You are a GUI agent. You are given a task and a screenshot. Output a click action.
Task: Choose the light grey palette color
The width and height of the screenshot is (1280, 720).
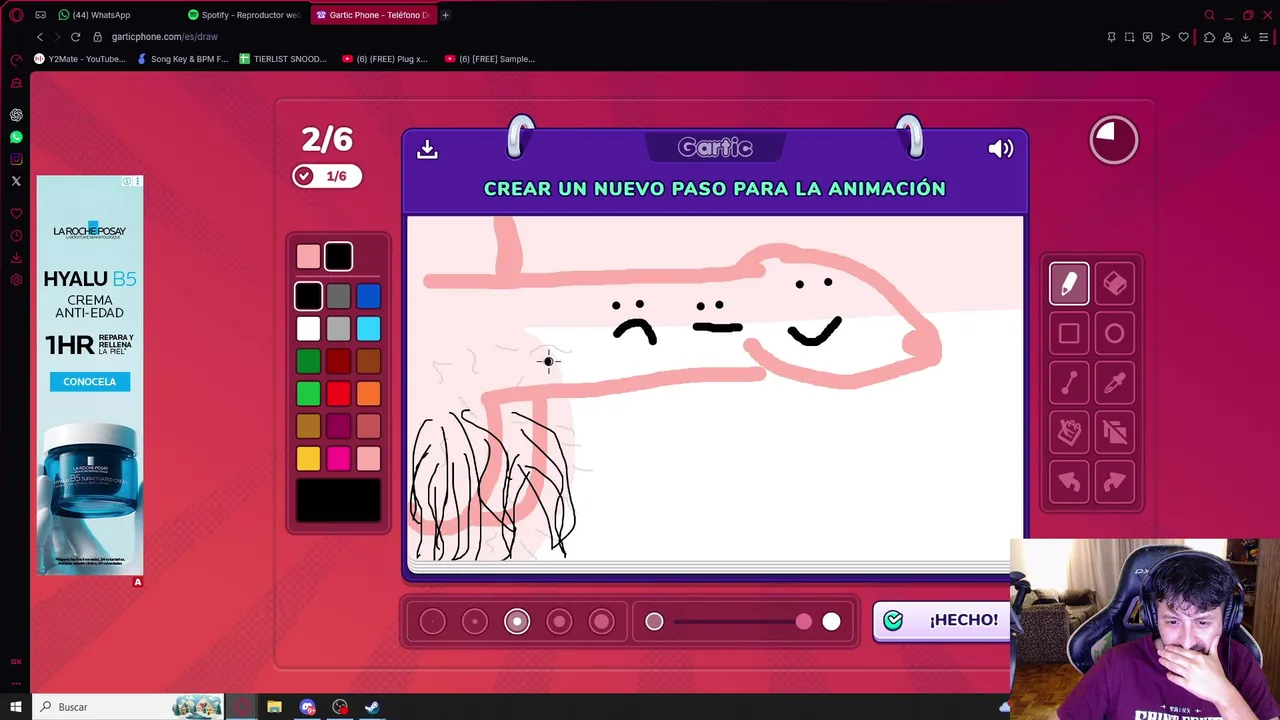(338, 328)
